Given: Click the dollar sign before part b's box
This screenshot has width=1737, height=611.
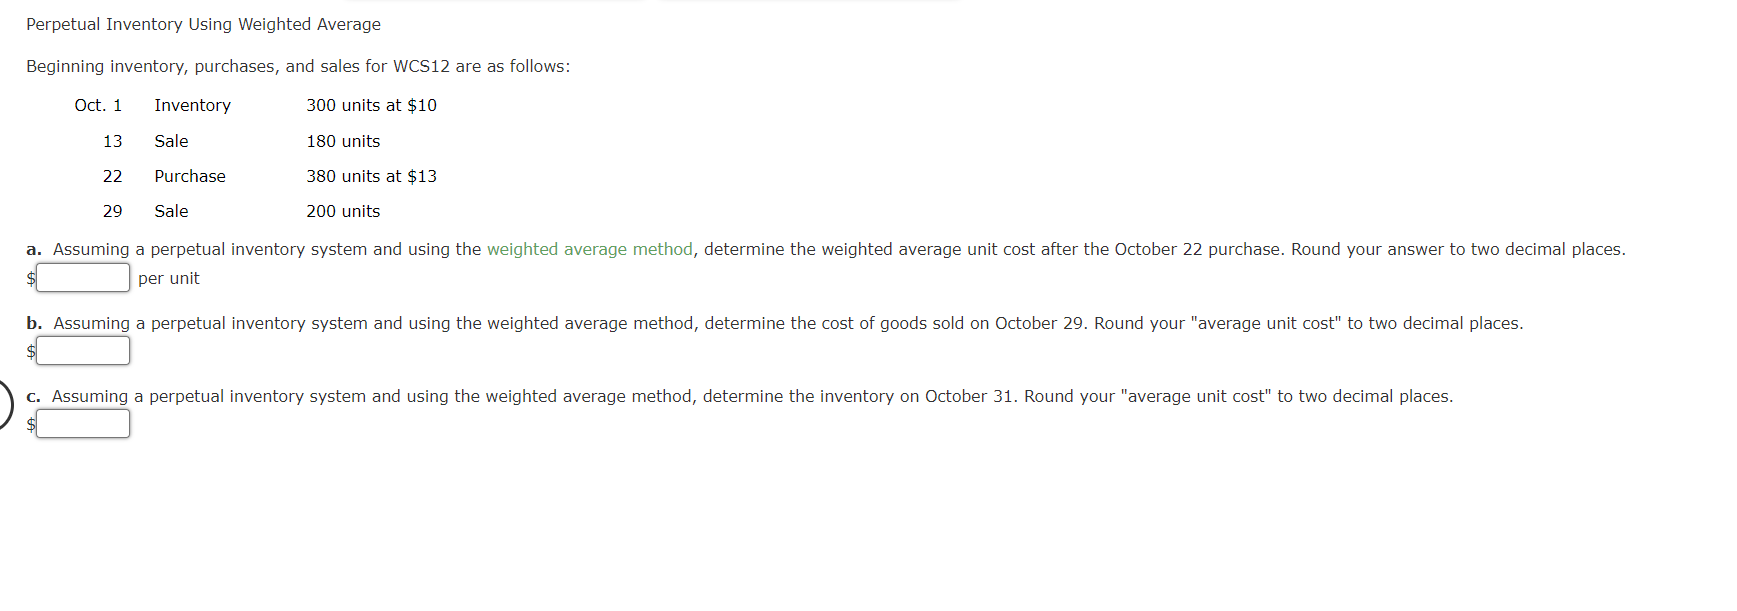Looking at the screenshot, I should click(31, 350).
